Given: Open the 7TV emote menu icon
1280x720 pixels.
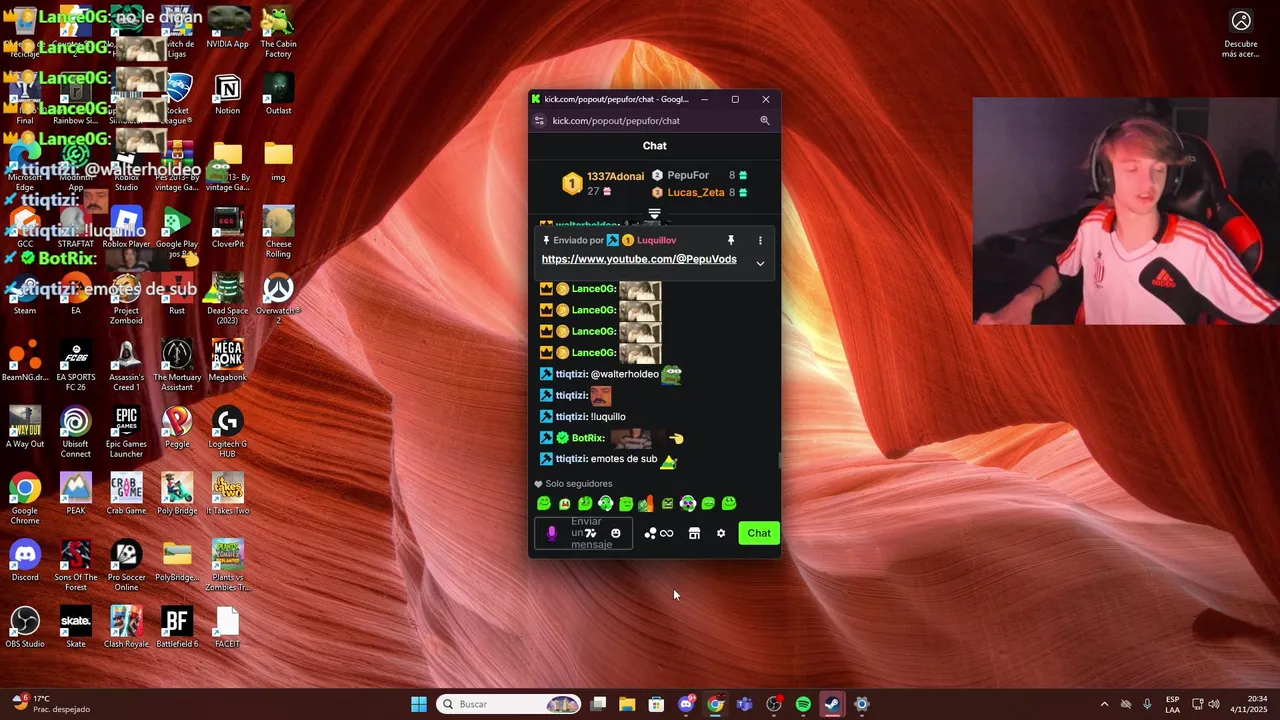Looking at the screenshot, I should [x=591, y=534].
